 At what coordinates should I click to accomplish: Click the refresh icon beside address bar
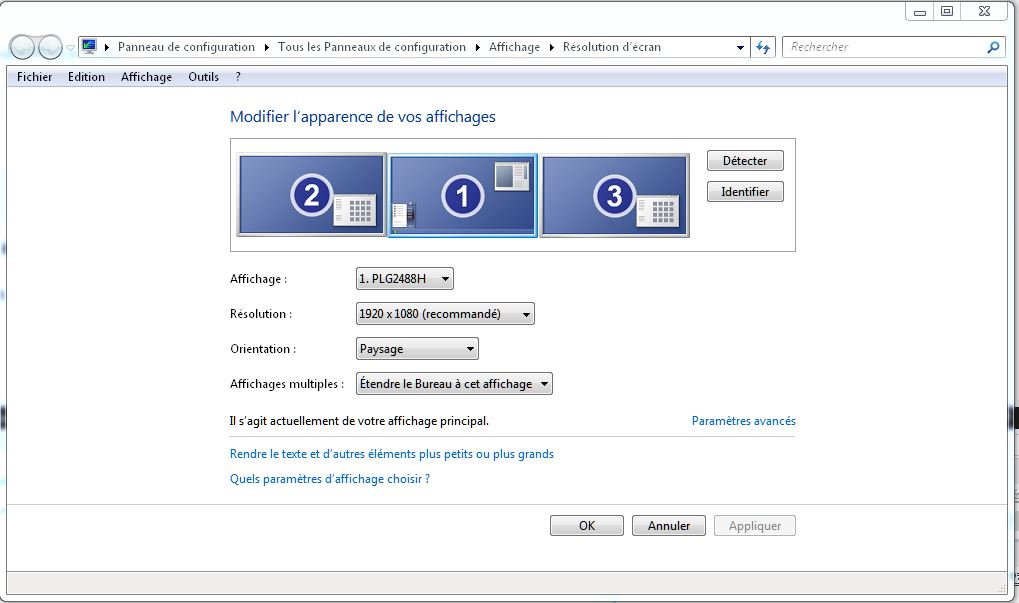coord(763,47)
